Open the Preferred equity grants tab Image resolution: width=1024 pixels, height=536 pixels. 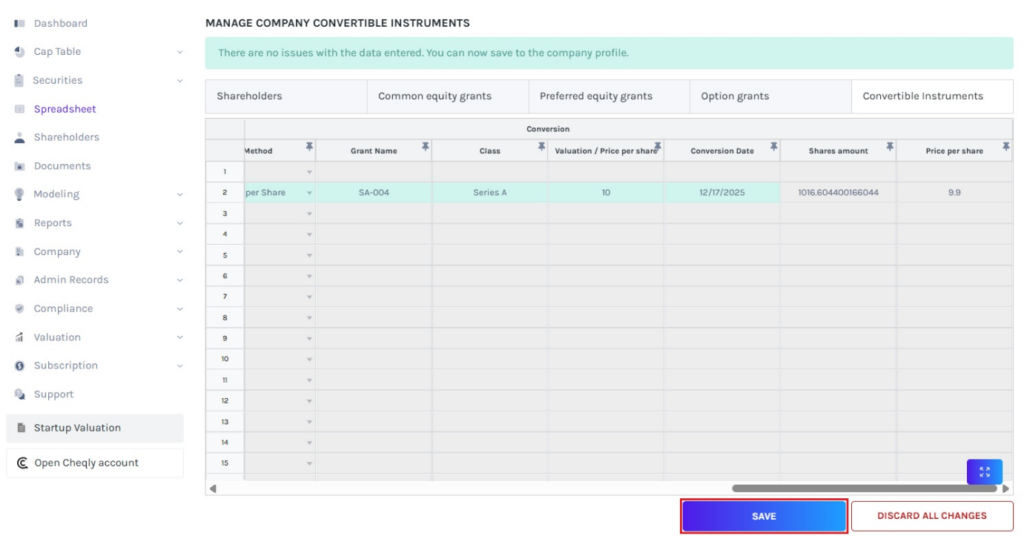596,96
